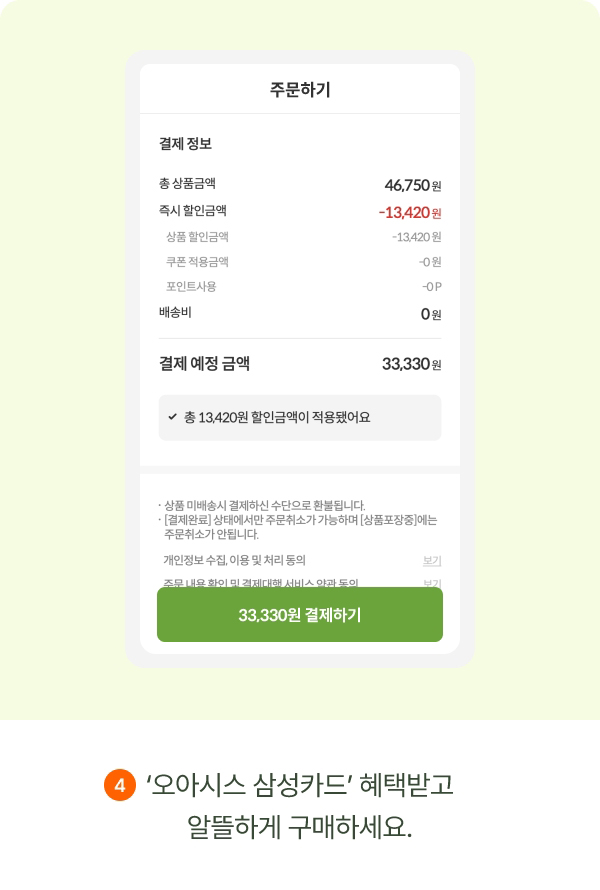
Task: Click the 개인정보 수집, 이용 및 처리 동의 text
Action: (x=234, y=560)
